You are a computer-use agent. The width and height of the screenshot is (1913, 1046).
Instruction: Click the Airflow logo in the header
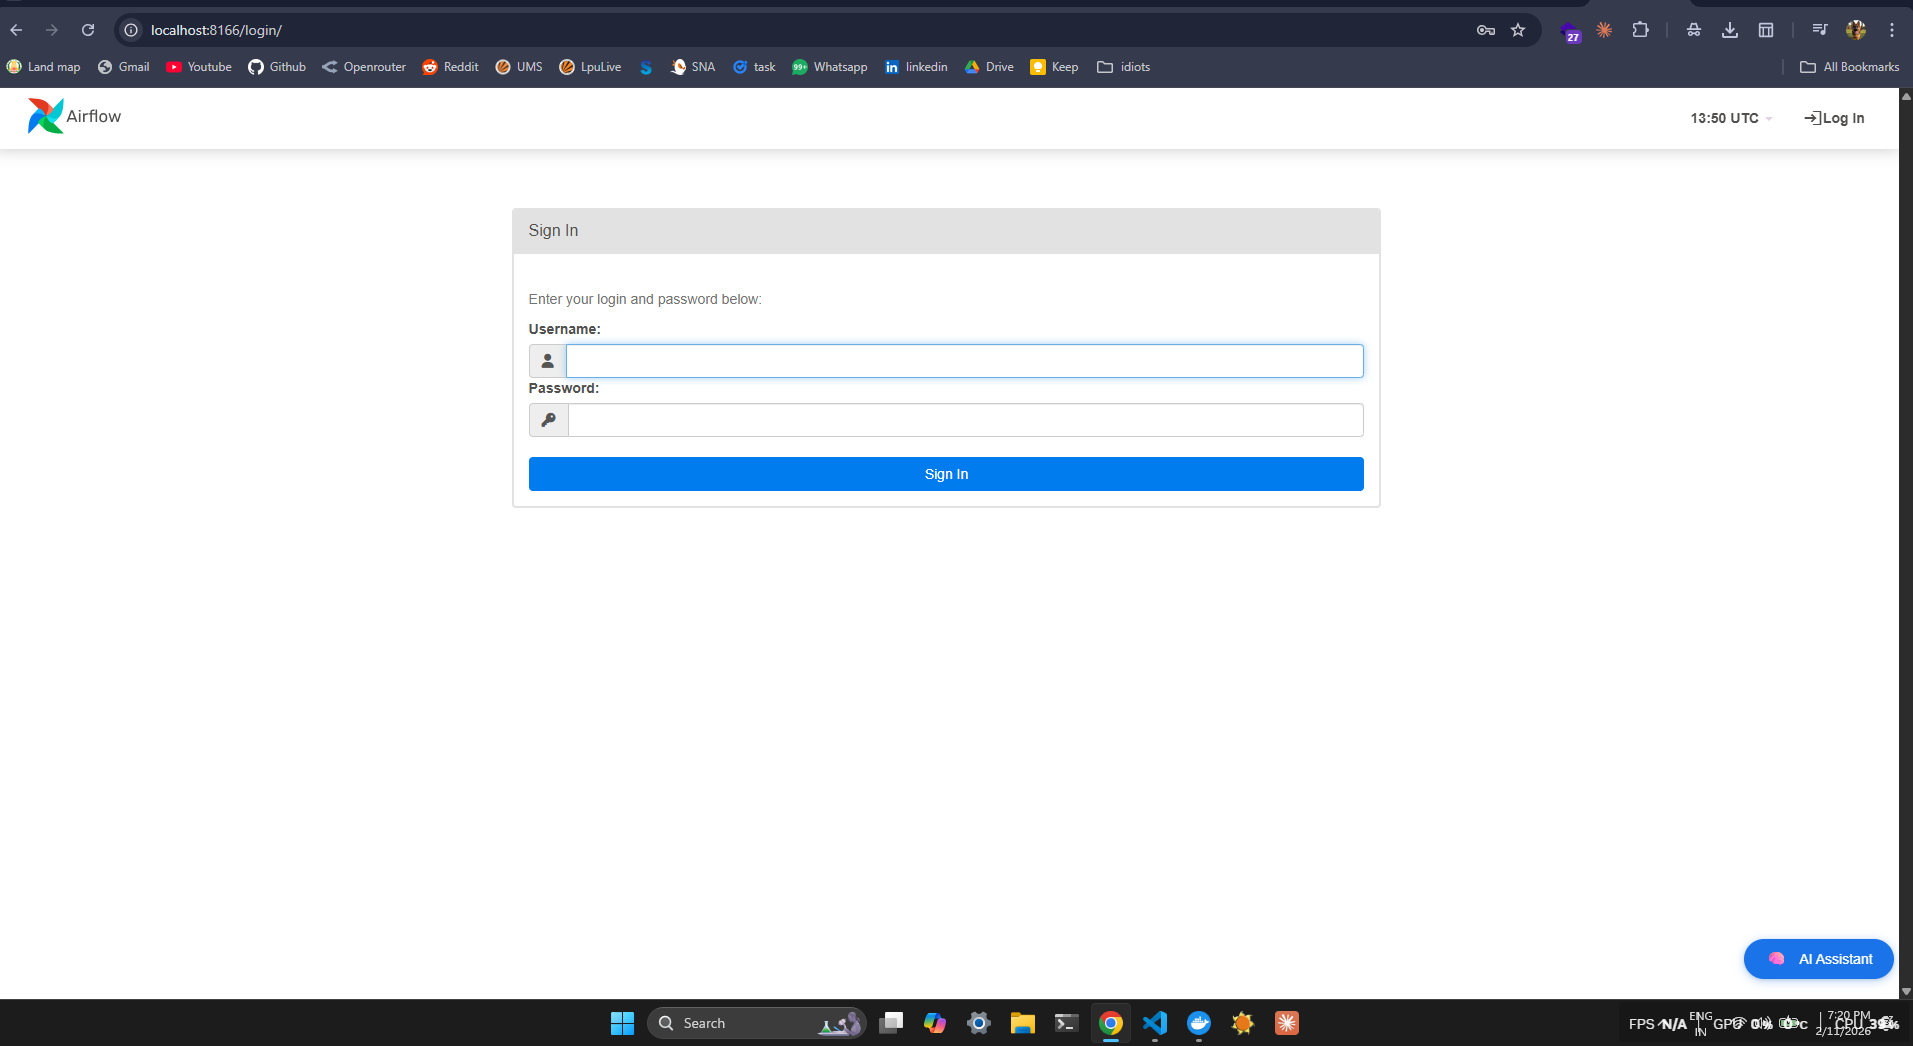pyautogui.click(x=74, y=117)
